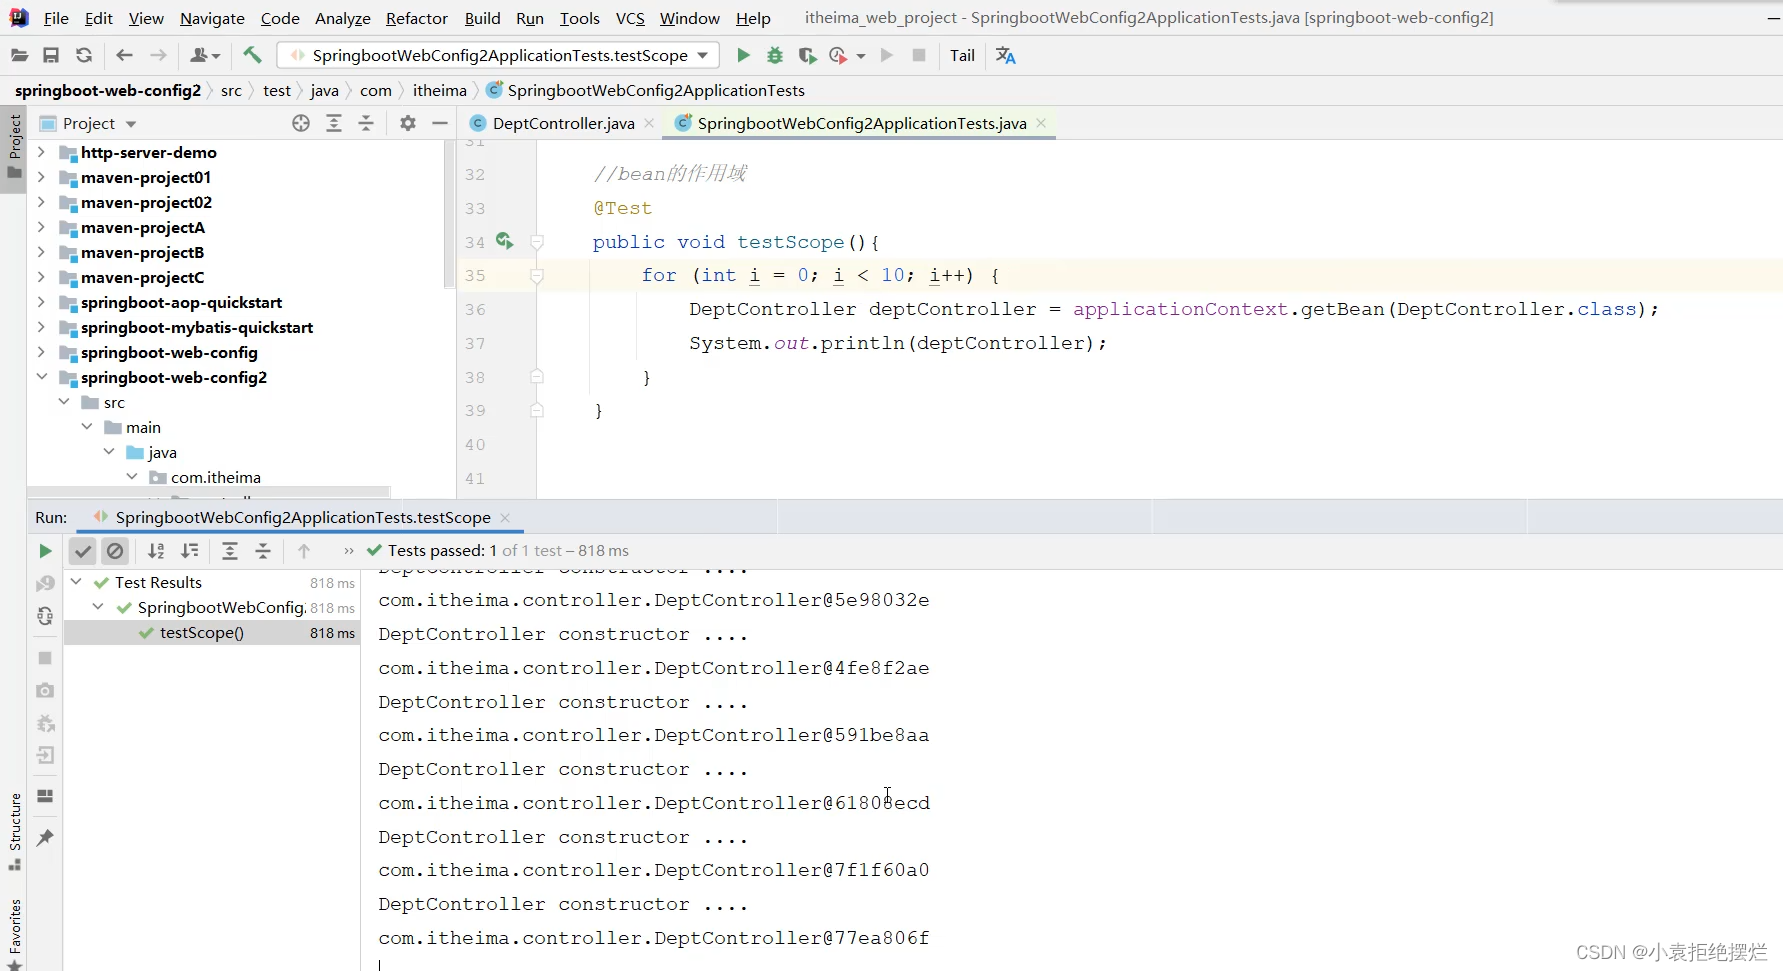Expand the http-server-demo module
Screen dimensions: 1783x971
[x=41, y=152]
